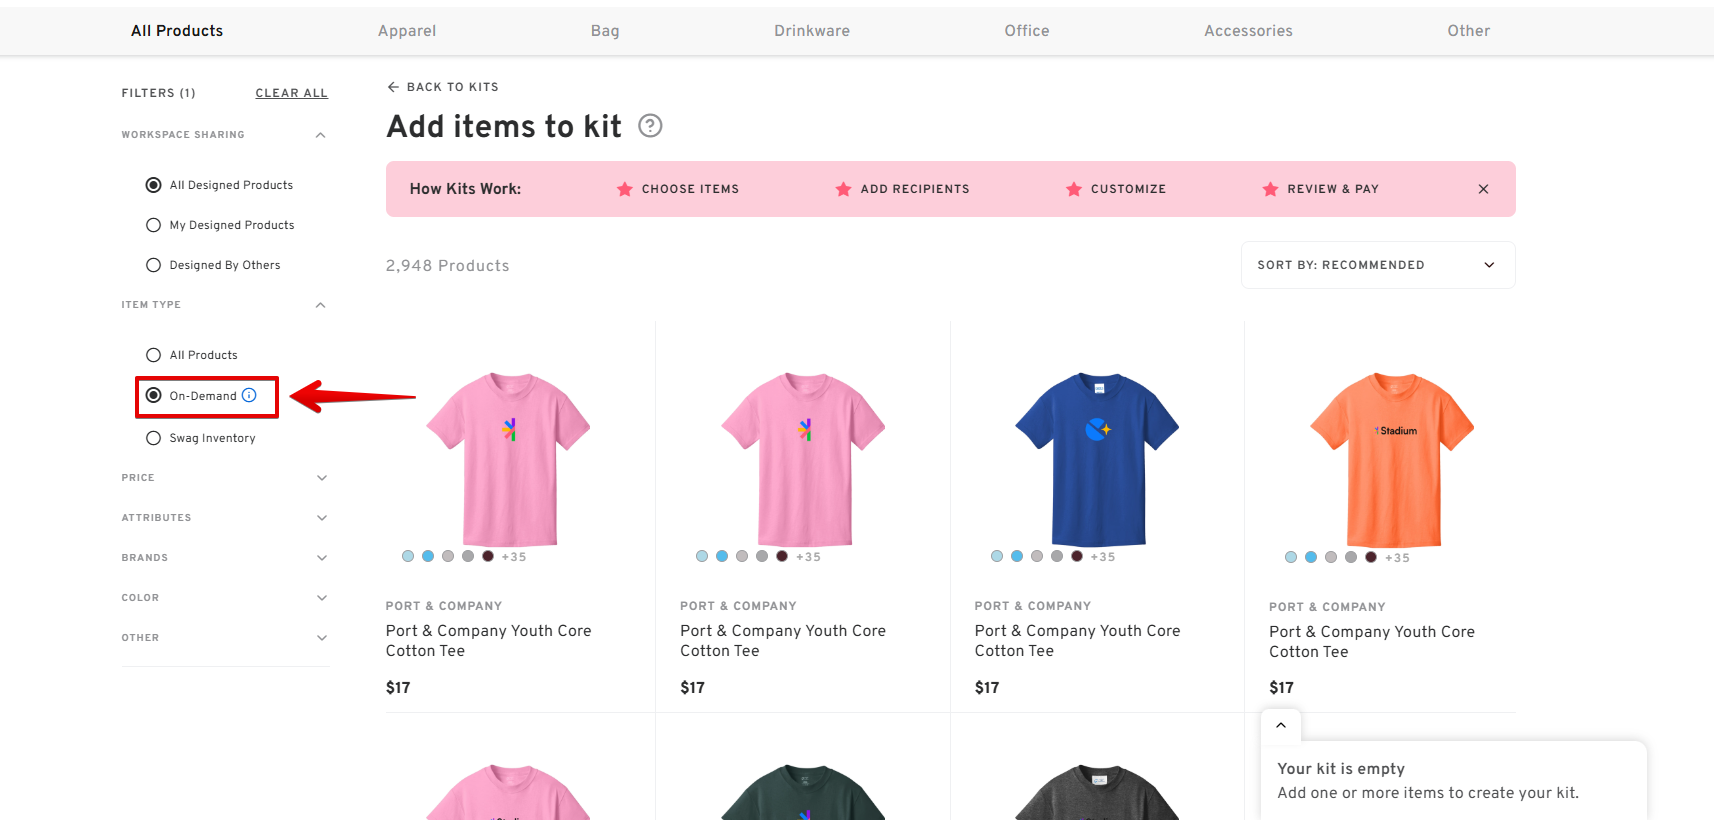The width and height of the screenshot is (1714, 820).
Task: Open the orange Stadium tee thumbnail
Action: 1392,460
